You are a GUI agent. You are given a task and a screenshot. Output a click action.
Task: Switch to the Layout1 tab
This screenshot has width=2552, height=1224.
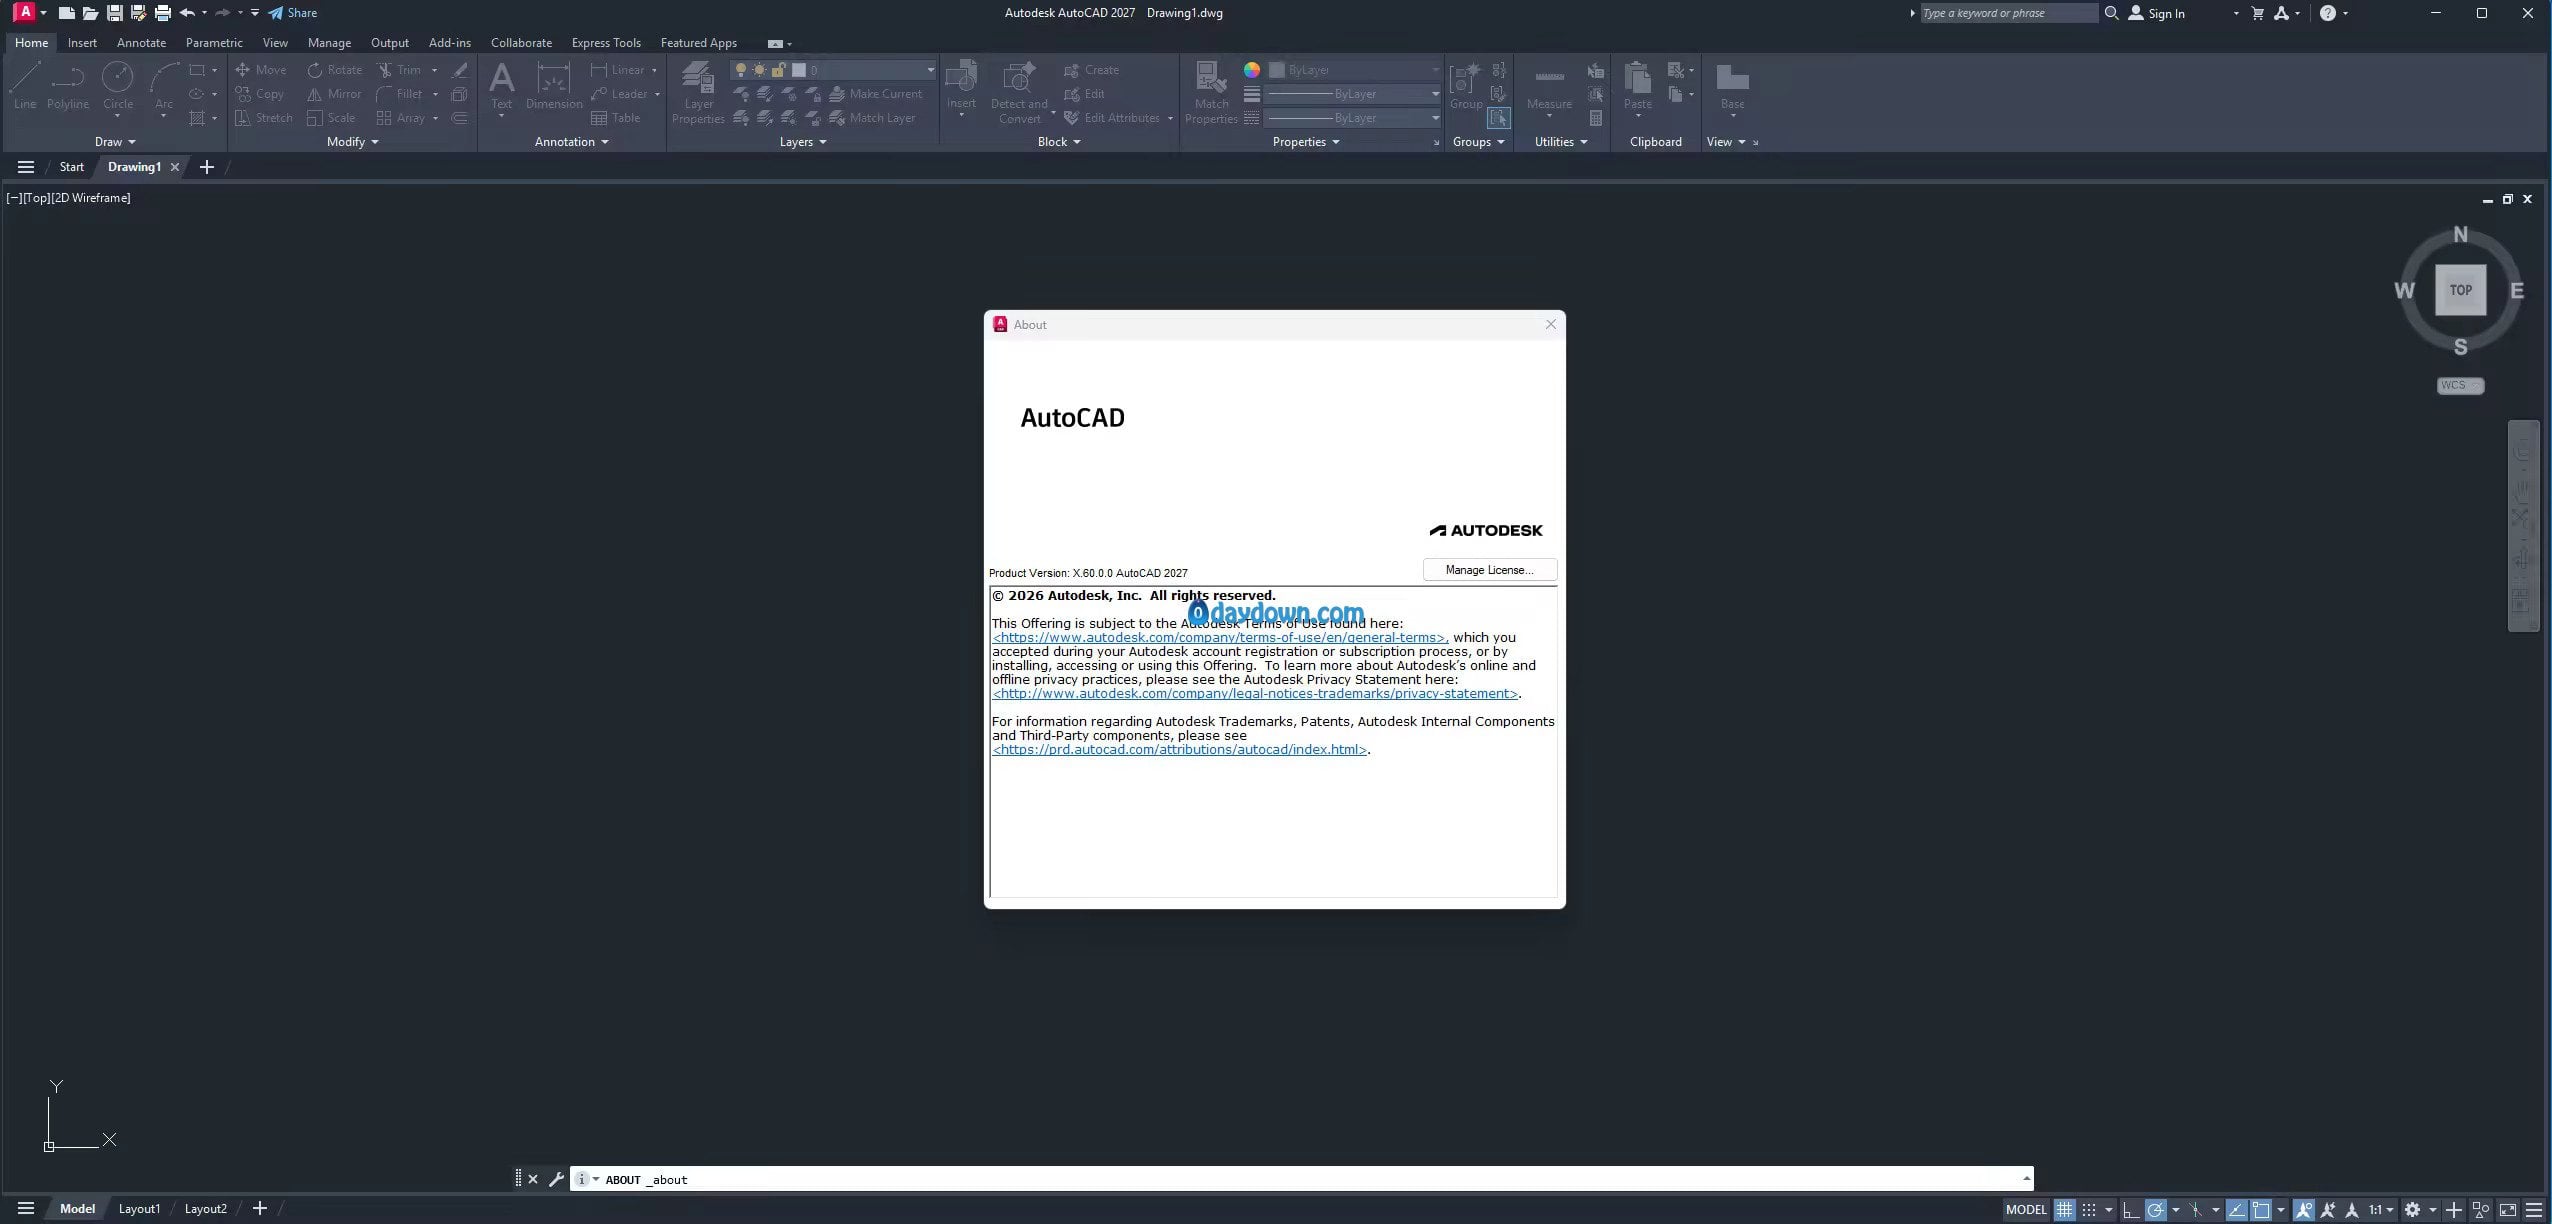point(139,1208)
